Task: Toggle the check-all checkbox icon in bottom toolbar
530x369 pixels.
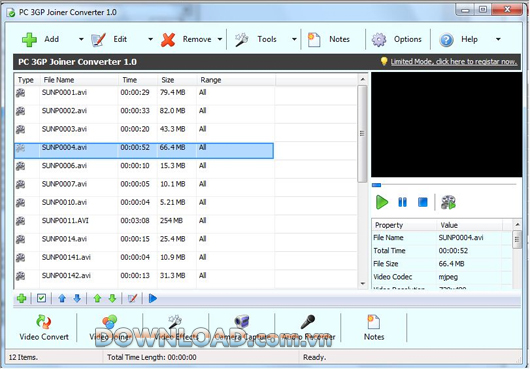Action: tap(42, 298)
